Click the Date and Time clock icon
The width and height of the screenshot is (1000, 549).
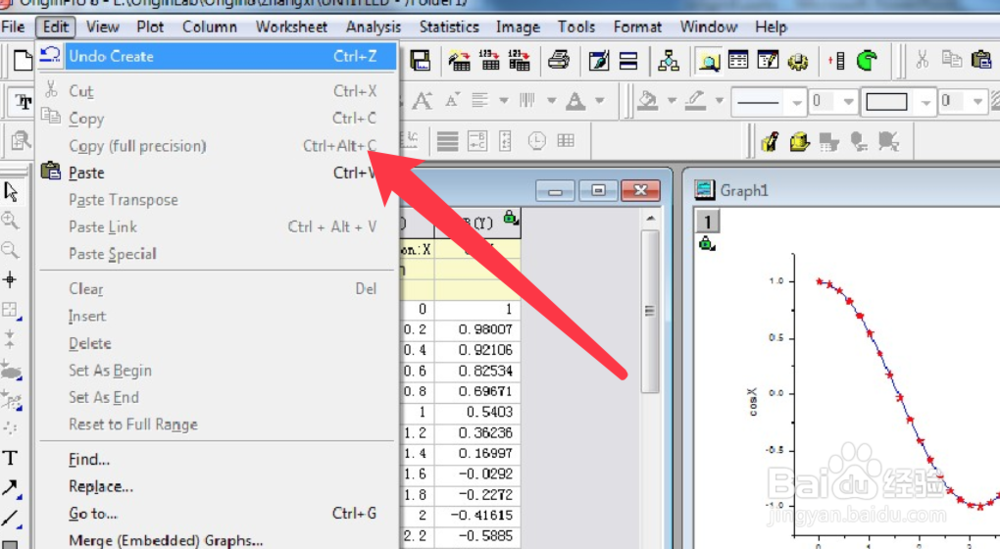tap(536, 141)
